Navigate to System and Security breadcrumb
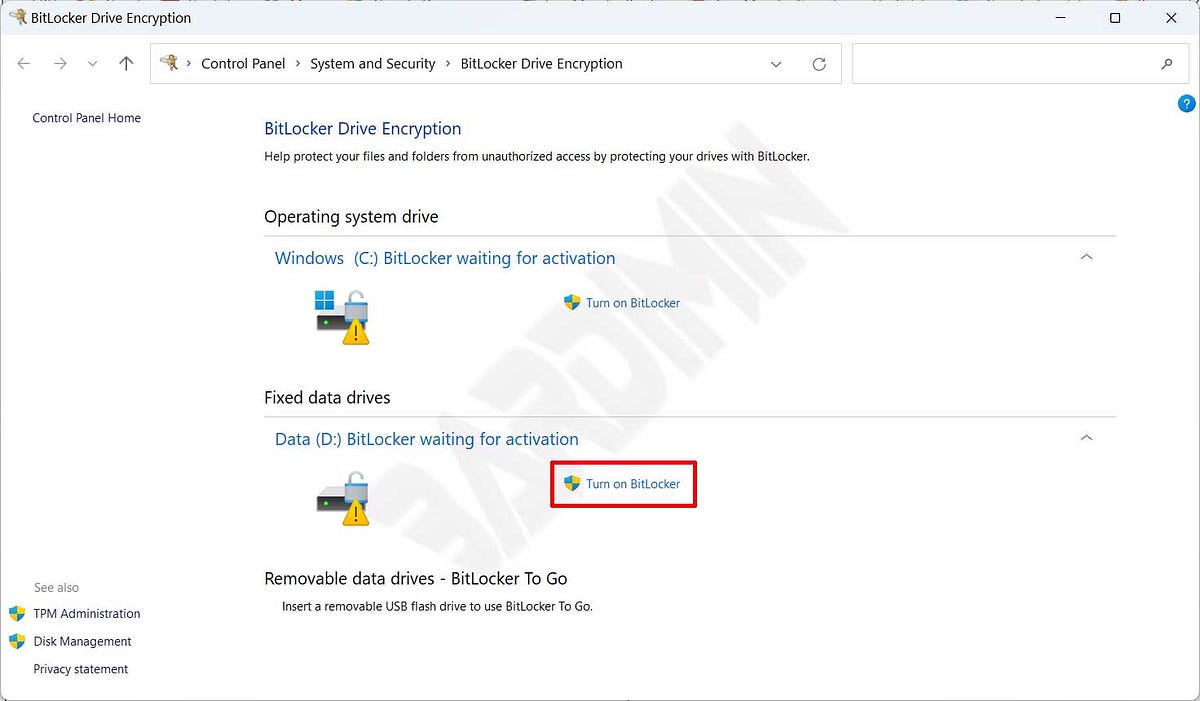The image size is (1200, 701). (x=372, y=63)
